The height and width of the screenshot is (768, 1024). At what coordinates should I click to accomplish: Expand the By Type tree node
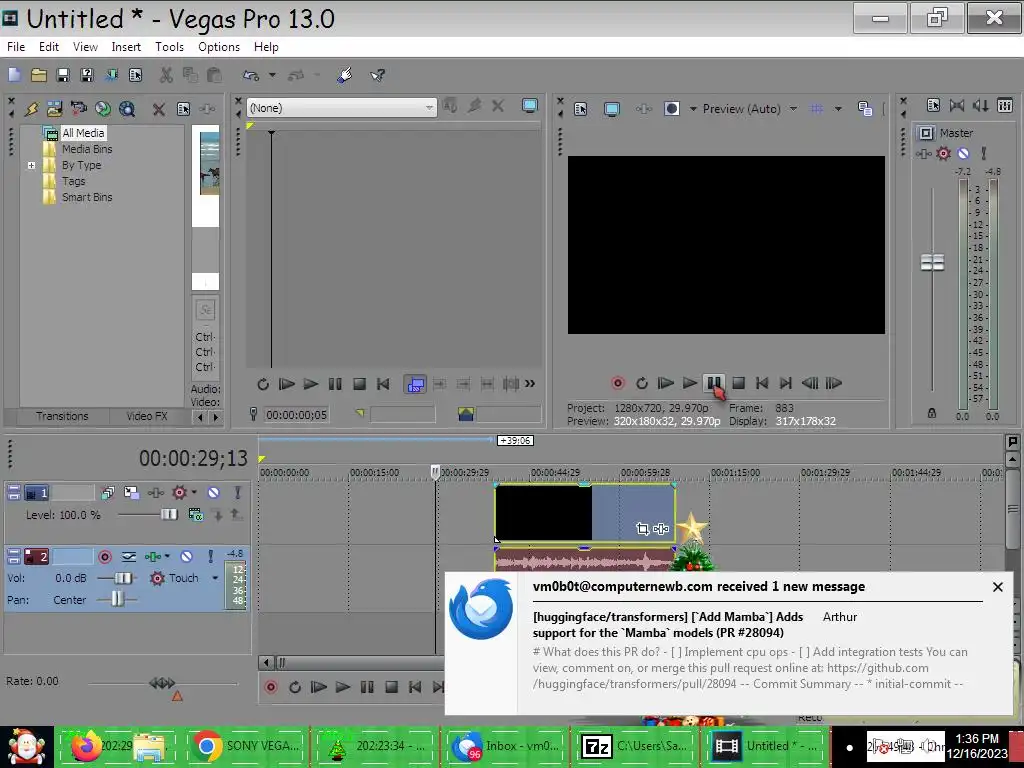pos(31,165)
